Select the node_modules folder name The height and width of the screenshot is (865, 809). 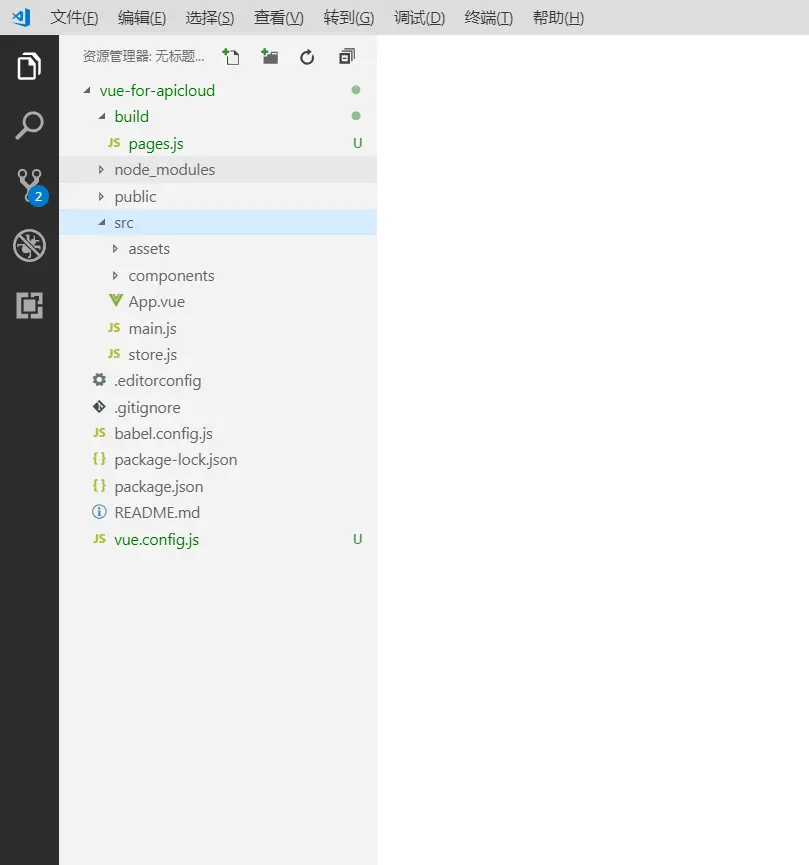click(164, 169)
